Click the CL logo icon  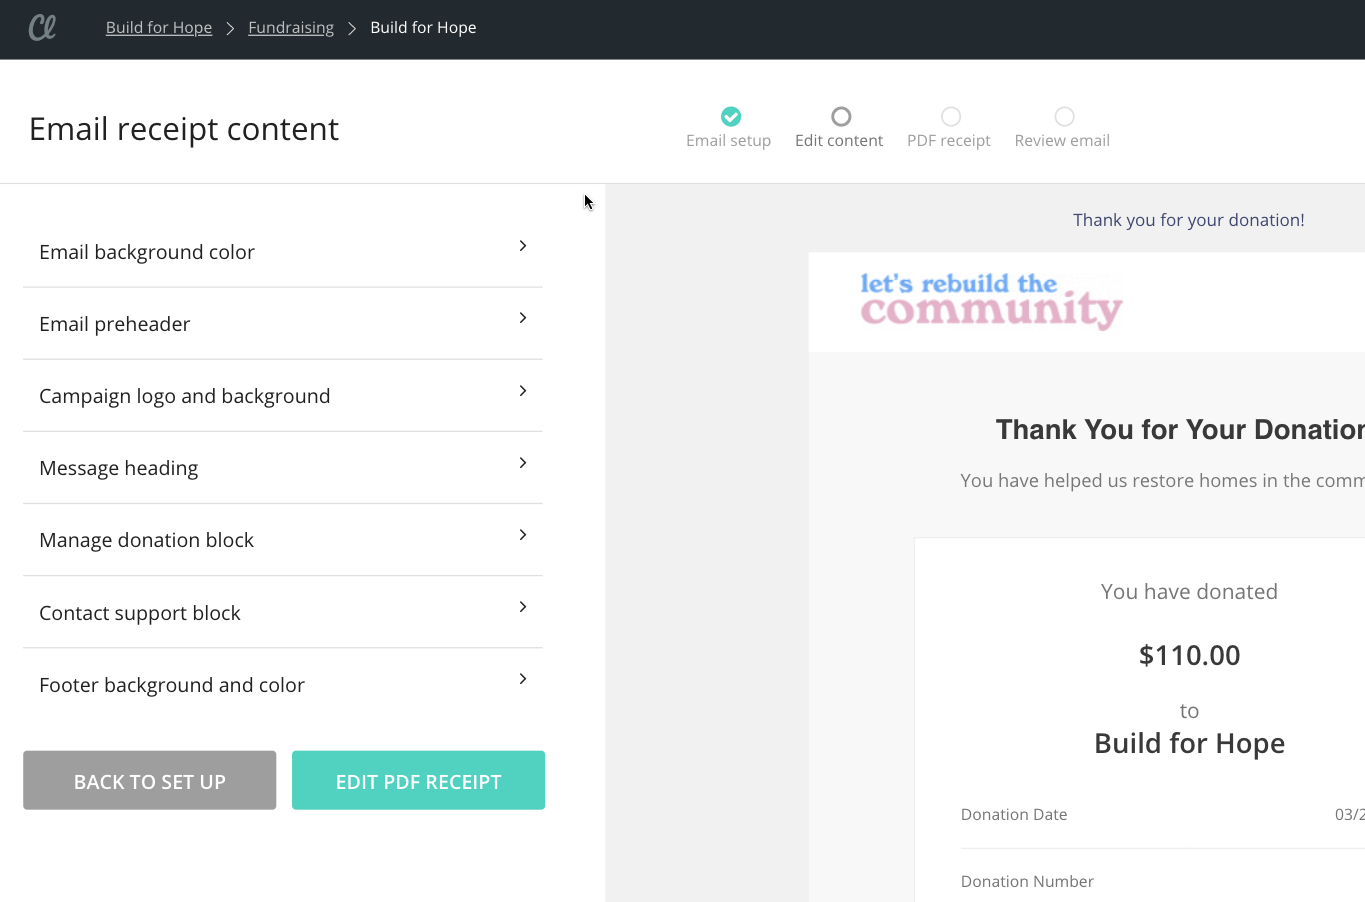pos(42,27)
